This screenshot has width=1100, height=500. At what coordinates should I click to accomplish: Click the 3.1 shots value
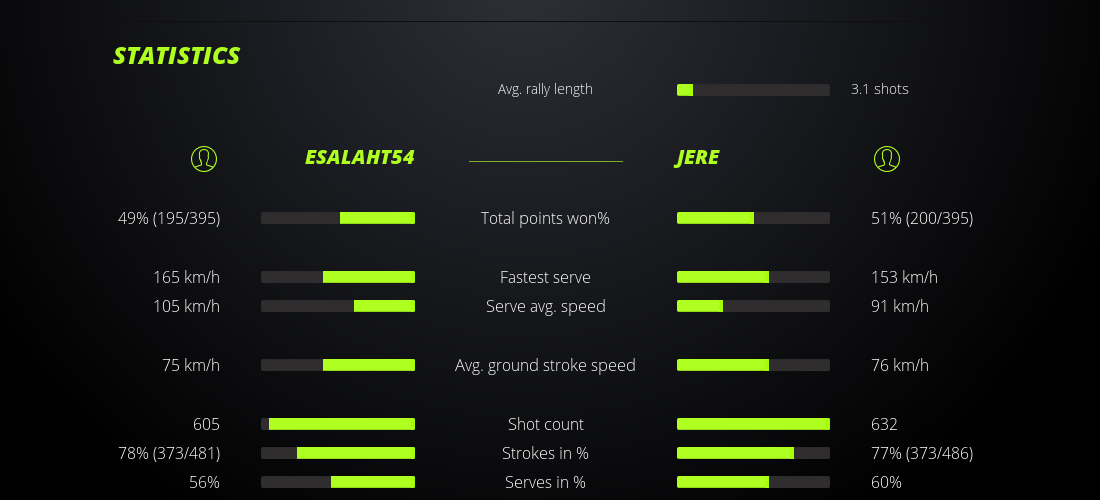point(879,89)
